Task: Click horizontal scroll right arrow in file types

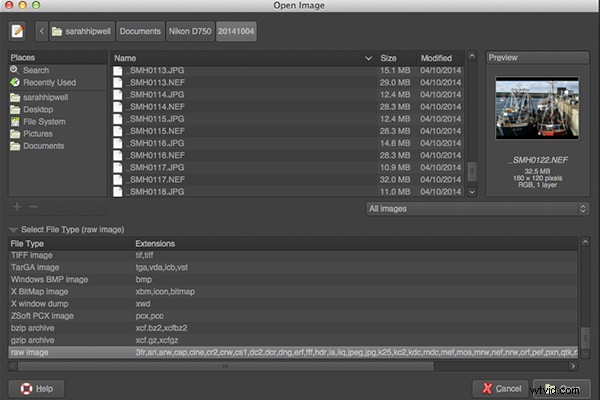Action: click(573, 366)
